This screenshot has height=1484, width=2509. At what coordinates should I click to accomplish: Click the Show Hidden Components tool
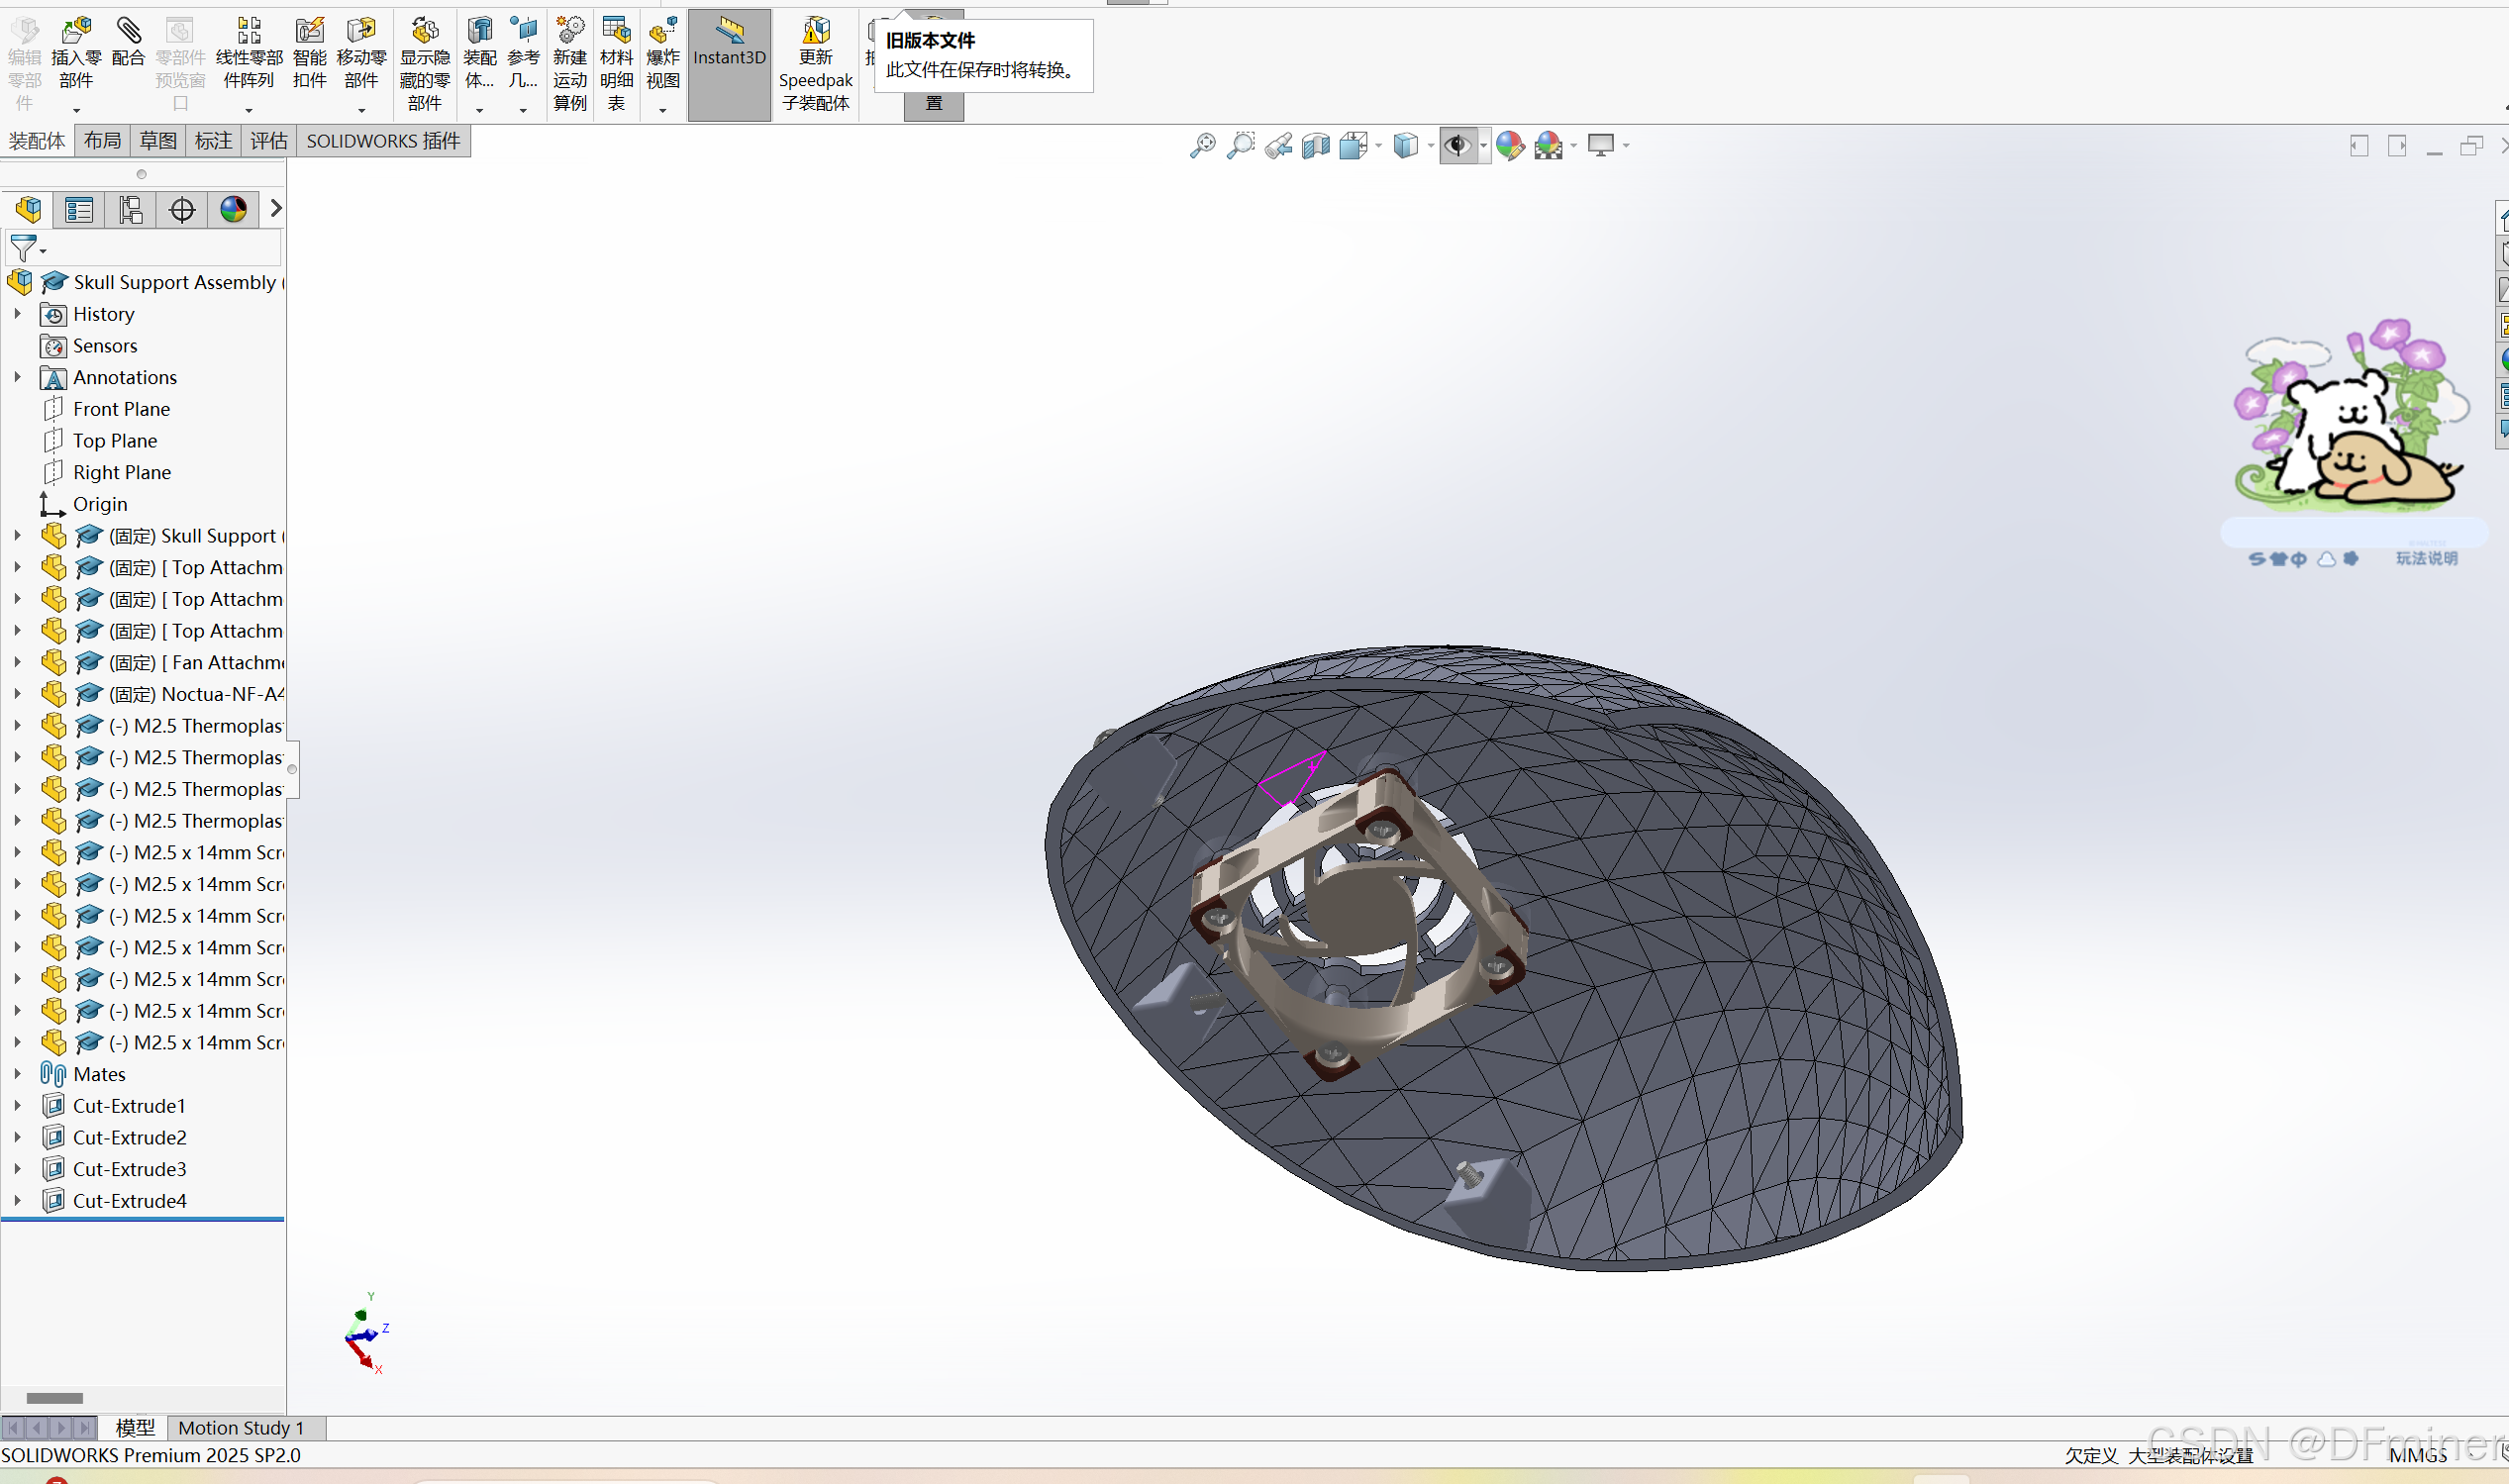click(x=424, y=62)
